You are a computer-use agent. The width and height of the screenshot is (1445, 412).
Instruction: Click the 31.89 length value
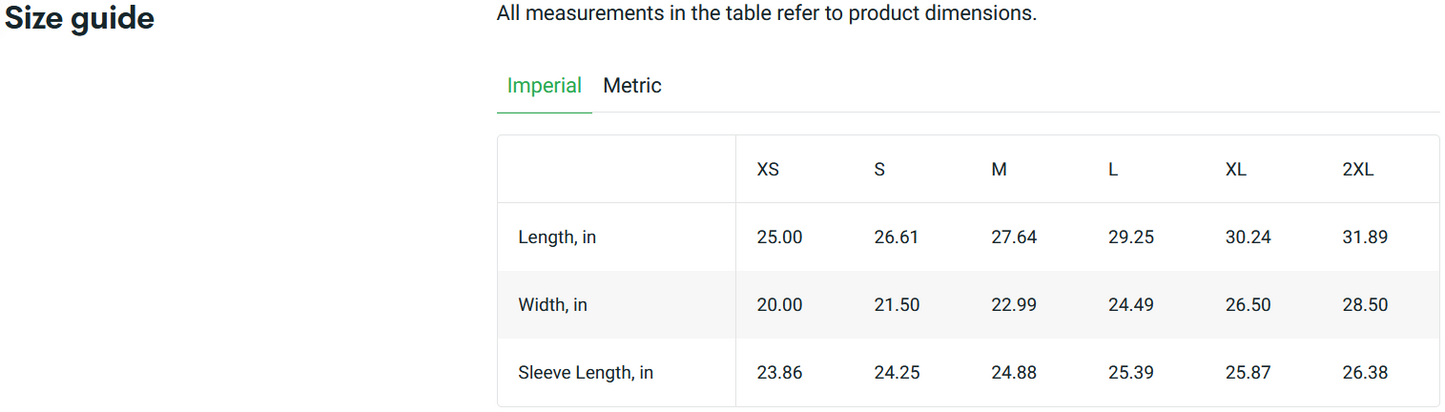tap(1365, 238)
